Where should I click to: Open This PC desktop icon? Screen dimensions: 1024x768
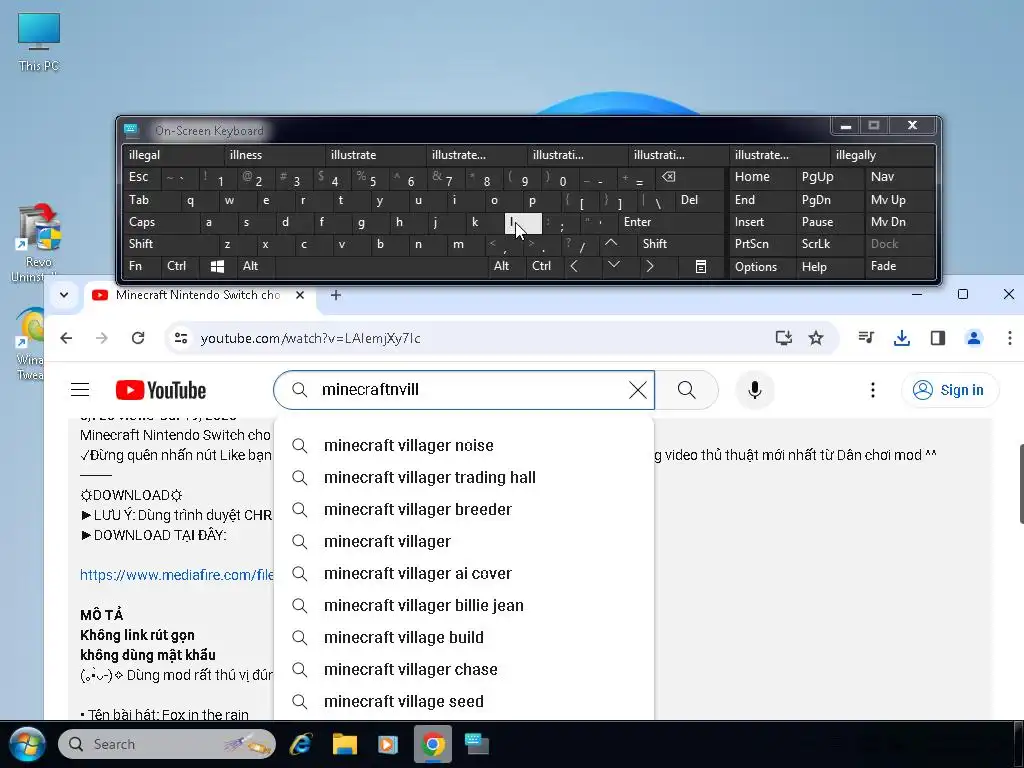(39, 42)
